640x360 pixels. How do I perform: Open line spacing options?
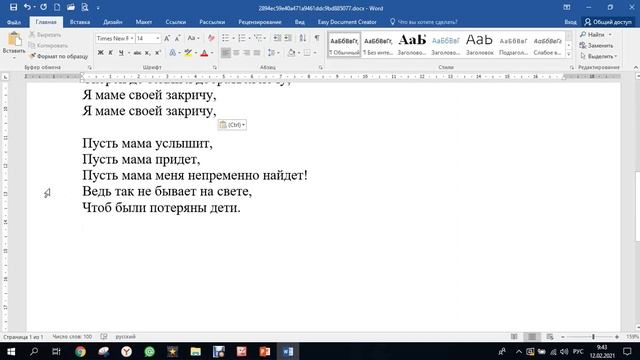pyautogui.click(x=272, y=53)
